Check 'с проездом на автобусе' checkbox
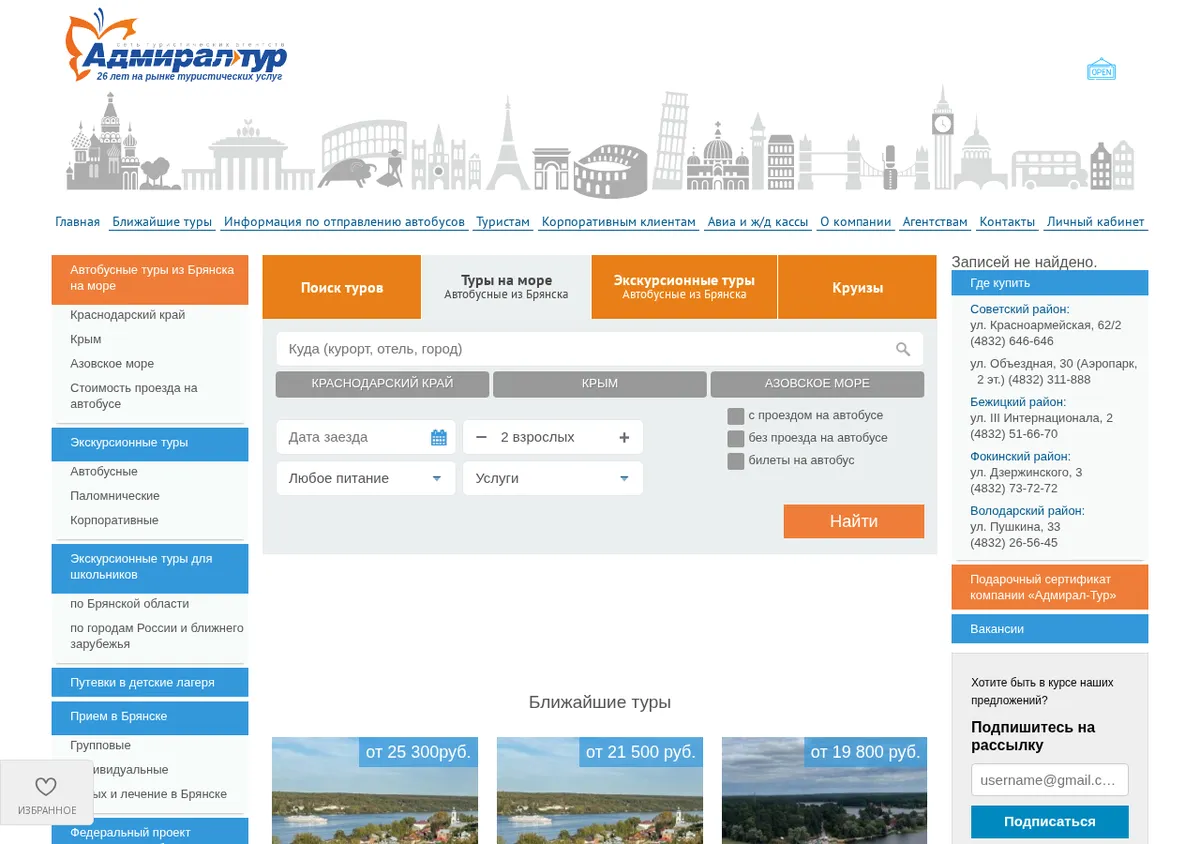 point(736,416)
